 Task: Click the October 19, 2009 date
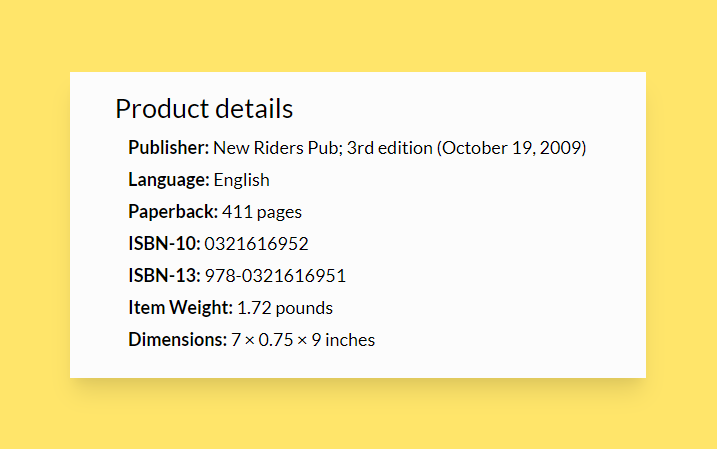click(x=511, y=148)
